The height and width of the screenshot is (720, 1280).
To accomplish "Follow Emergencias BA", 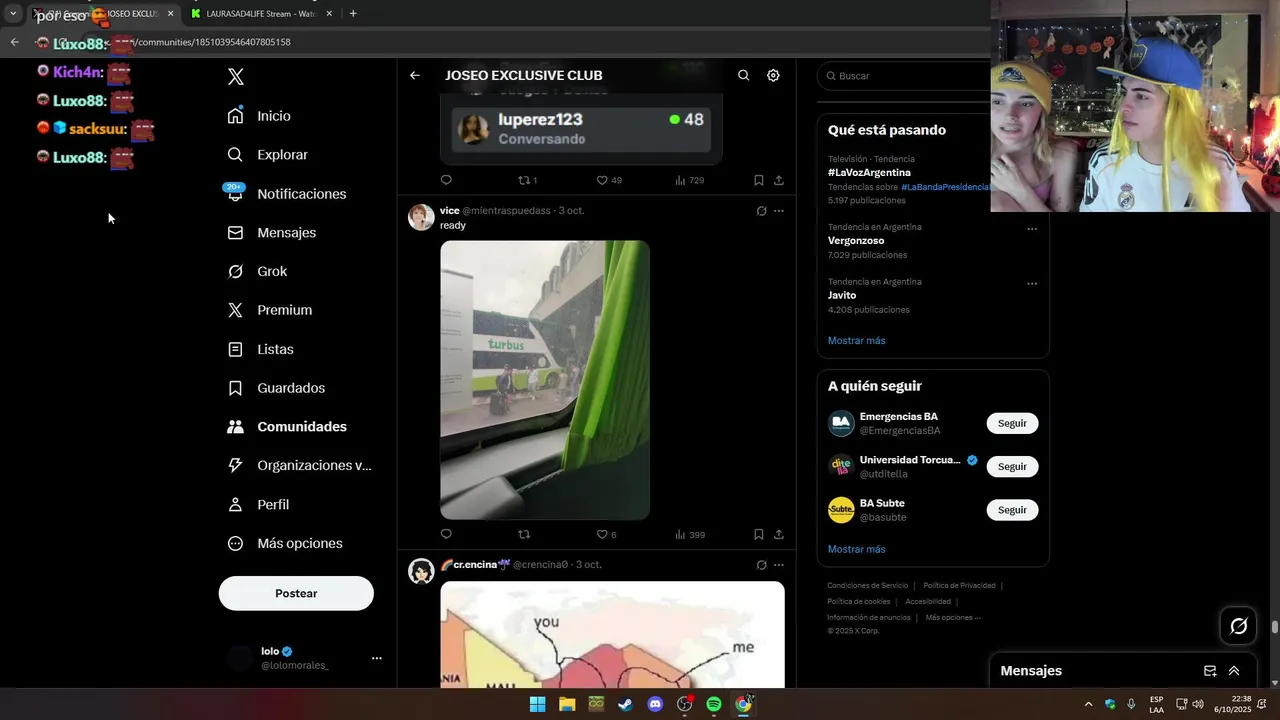I will point(1012,423).
